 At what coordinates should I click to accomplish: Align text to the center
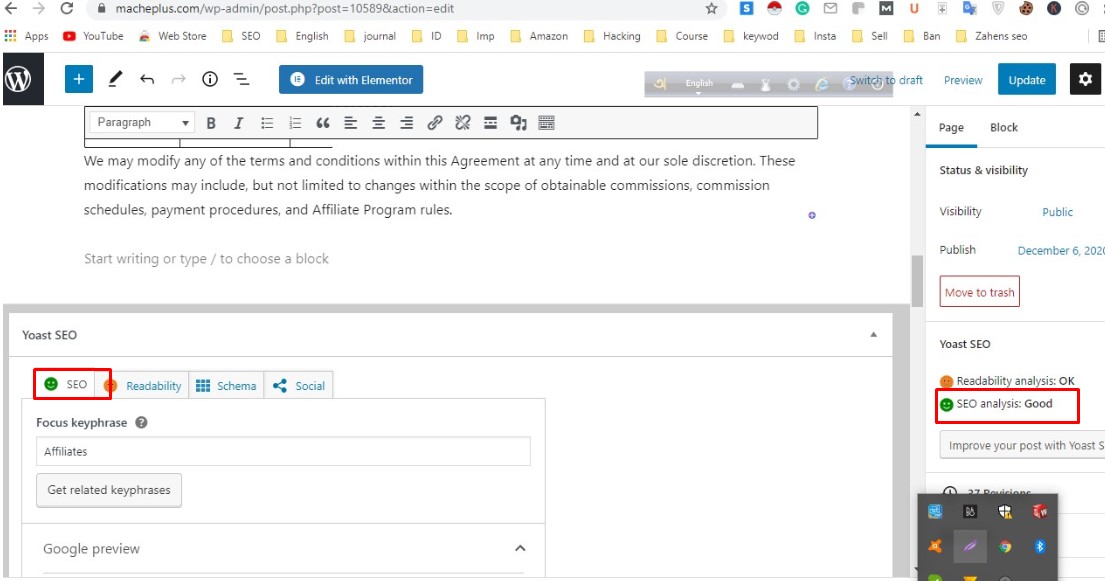point(378,122)
